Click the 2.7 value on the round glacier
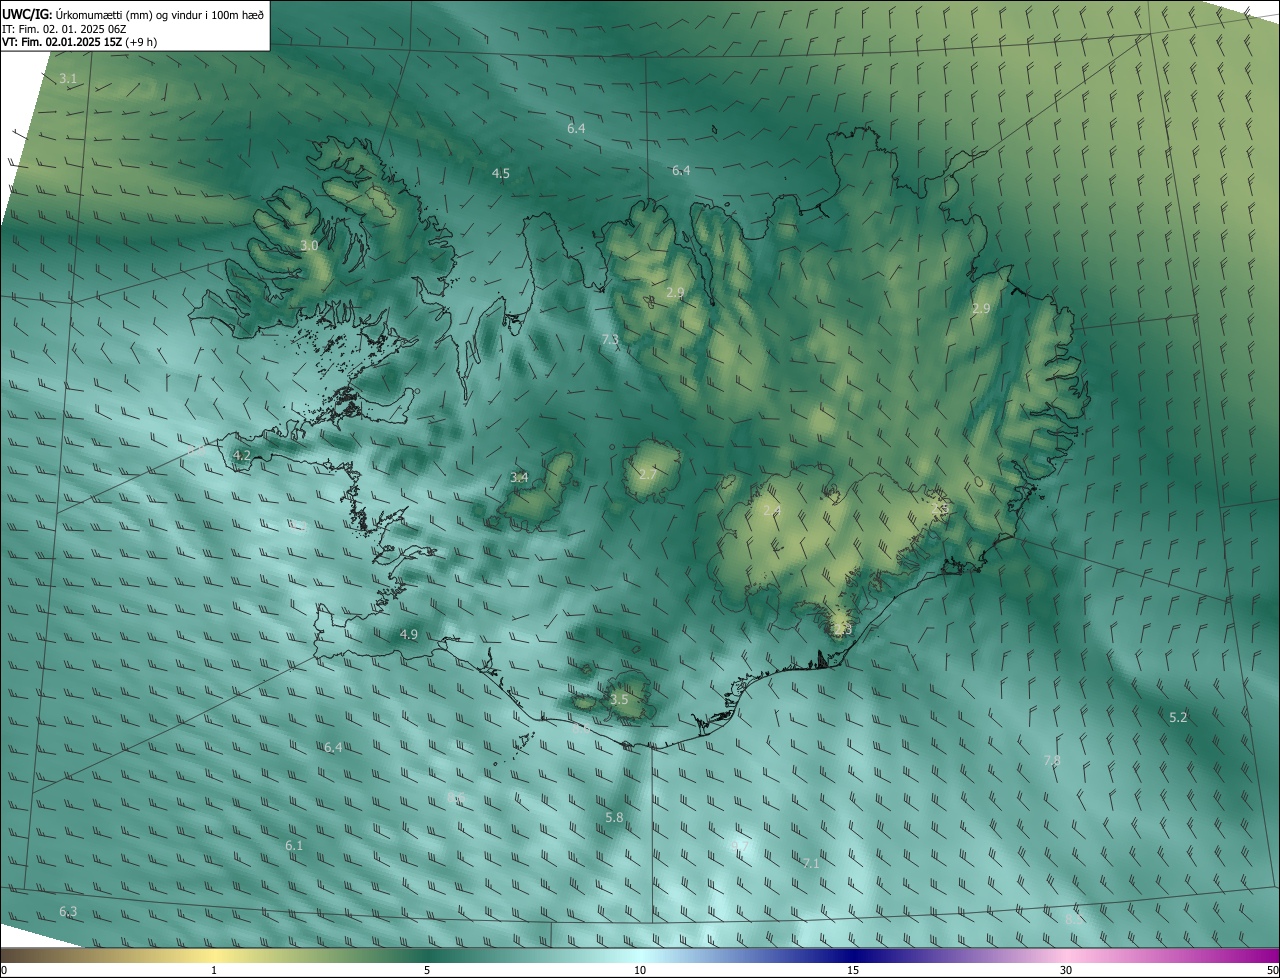Viewport: 1280px width, 978px height. [647, 474]
